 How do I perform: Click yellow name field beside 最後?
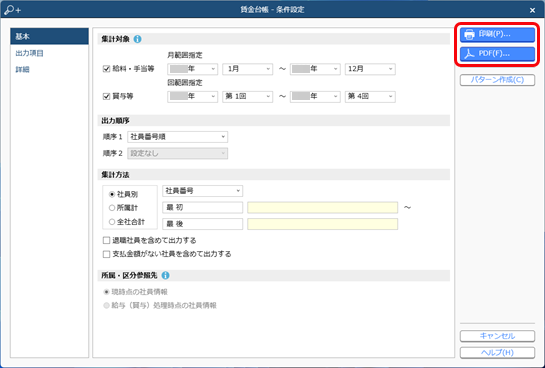[x=323, y=224]
